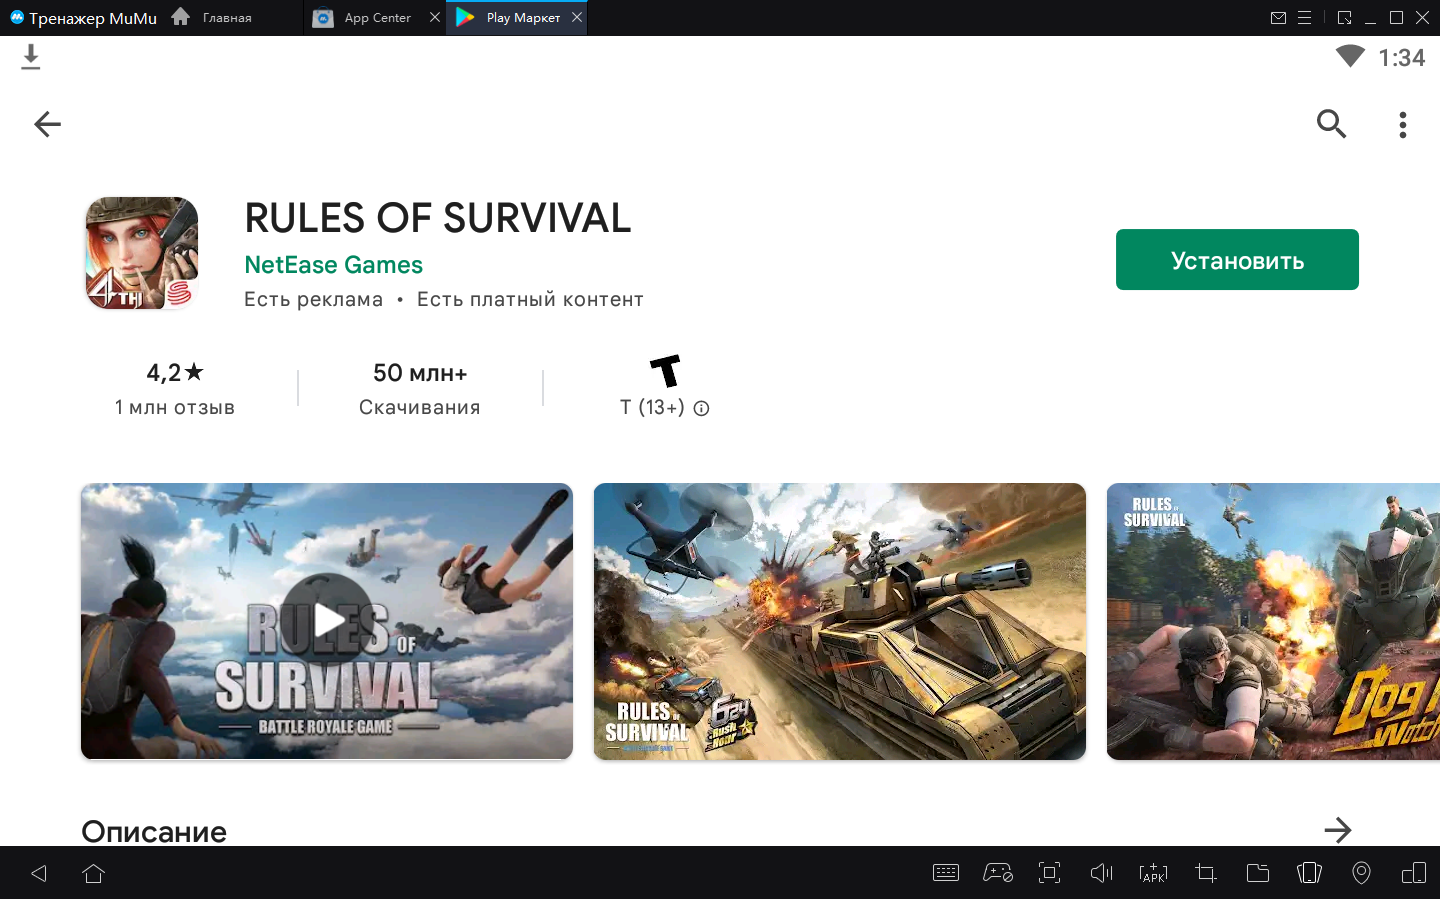
Task: Open the NetEase Games developer link
Action: [x=333, y=265]
